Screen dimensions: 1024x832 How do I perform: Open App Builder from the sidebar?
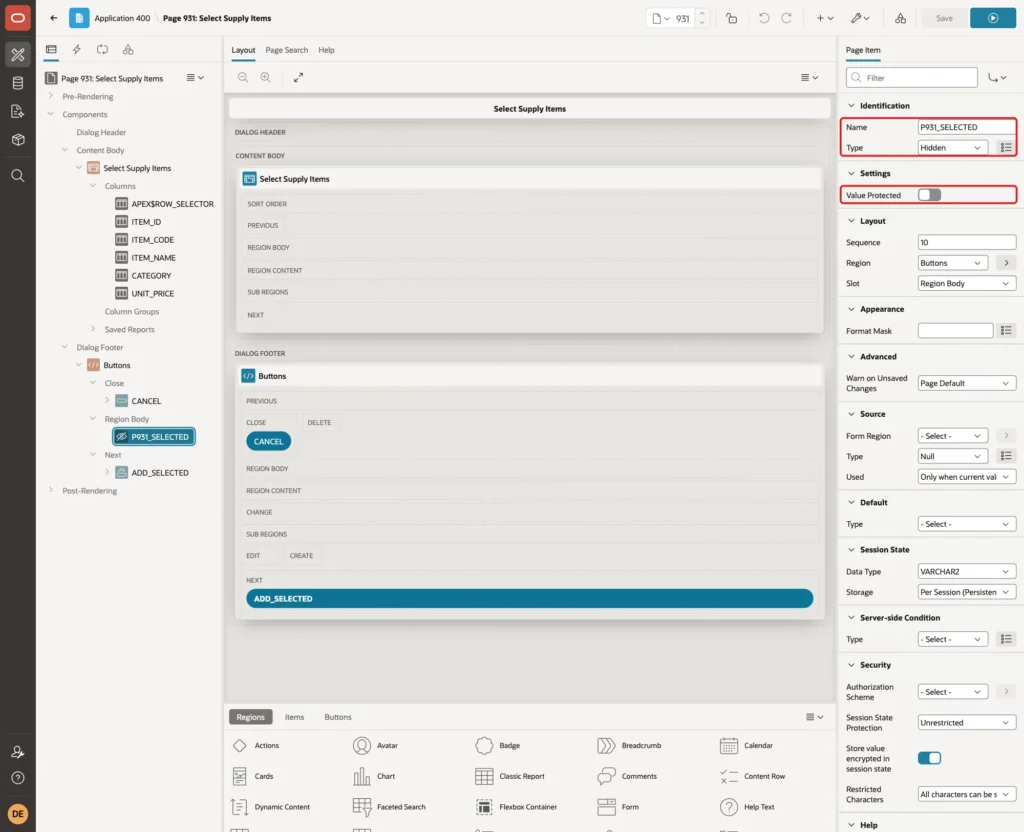18,55
